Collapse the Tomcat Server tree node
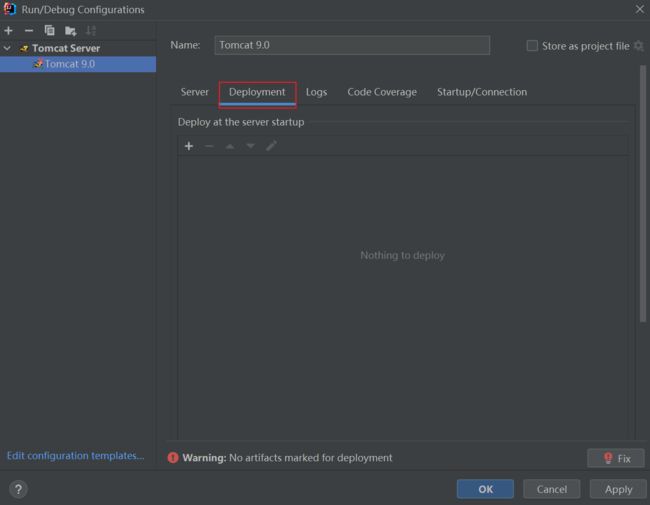Image resolution: width=650 pixels, height=505 pixels. [x=7, y=48]
